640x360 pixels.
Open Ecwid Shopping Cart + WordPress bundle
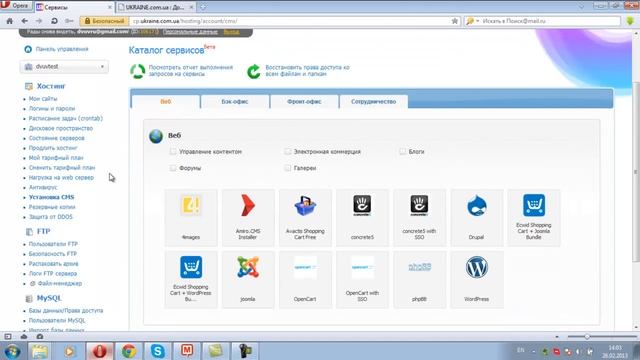click(191, 267)
